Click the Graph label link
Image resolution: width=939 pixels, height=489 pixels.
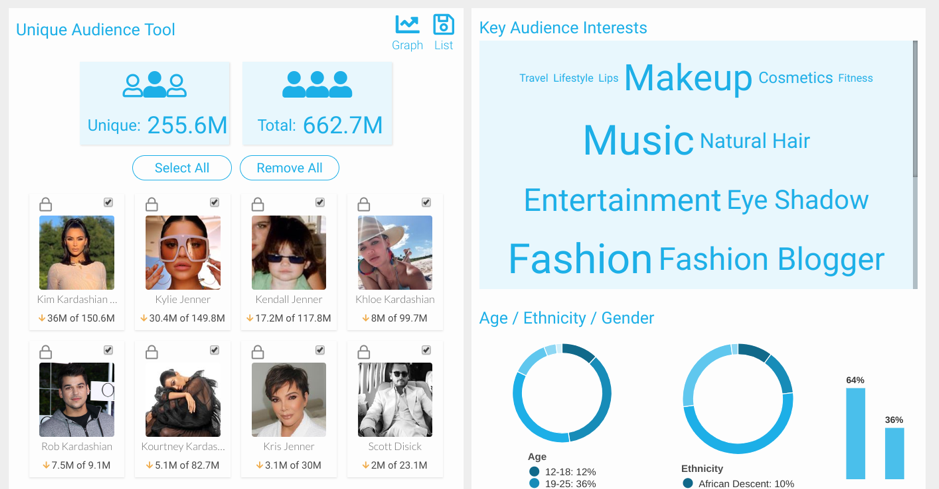(407, 45)
